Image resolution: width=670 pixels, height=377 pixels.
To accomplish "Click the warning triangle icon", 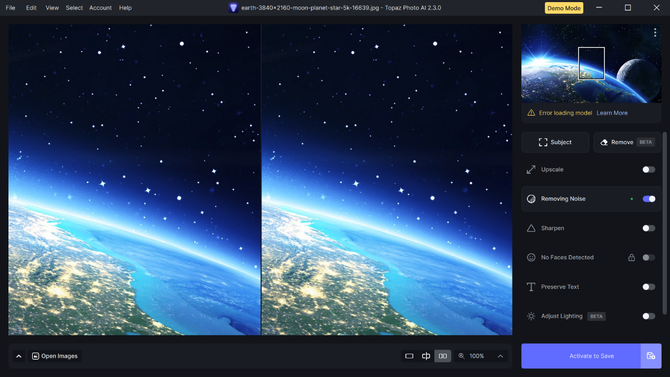I will click(x=531, y=113).
